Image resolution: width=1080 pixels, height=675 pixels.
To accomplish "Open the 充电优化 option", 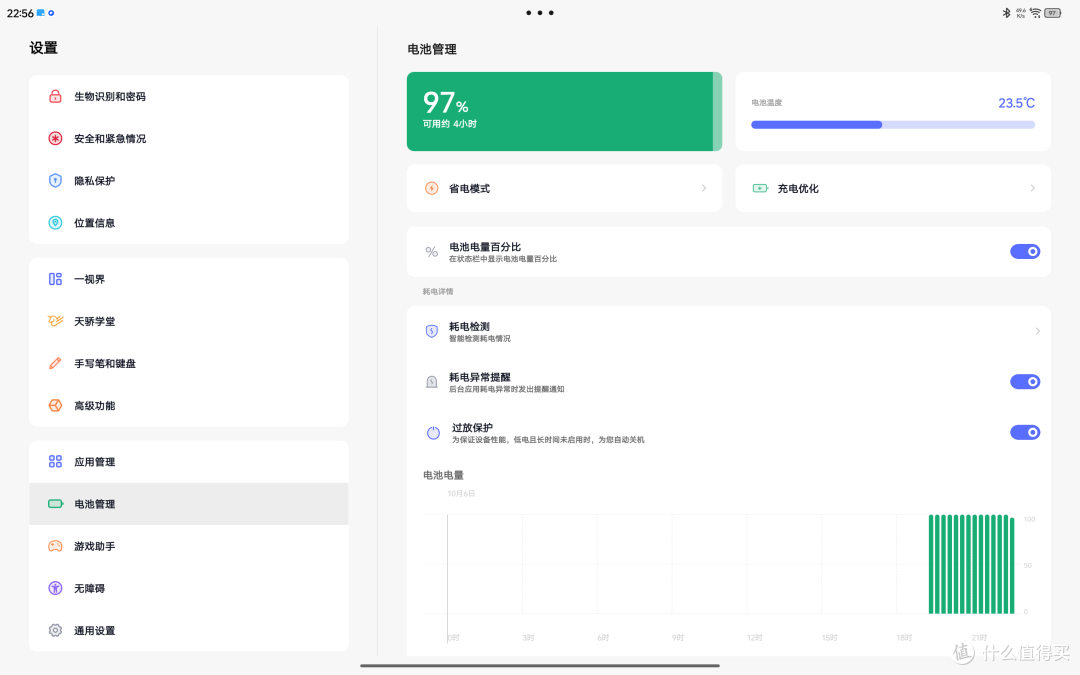I will [893, 188].
